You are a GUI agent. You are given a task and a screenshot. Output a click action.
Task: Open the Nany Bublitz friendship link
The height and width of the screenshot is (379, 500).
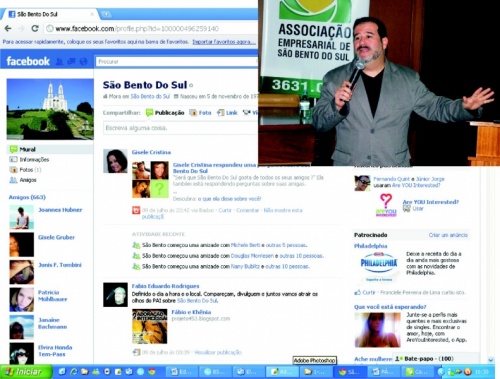click(x=245, y=267)
